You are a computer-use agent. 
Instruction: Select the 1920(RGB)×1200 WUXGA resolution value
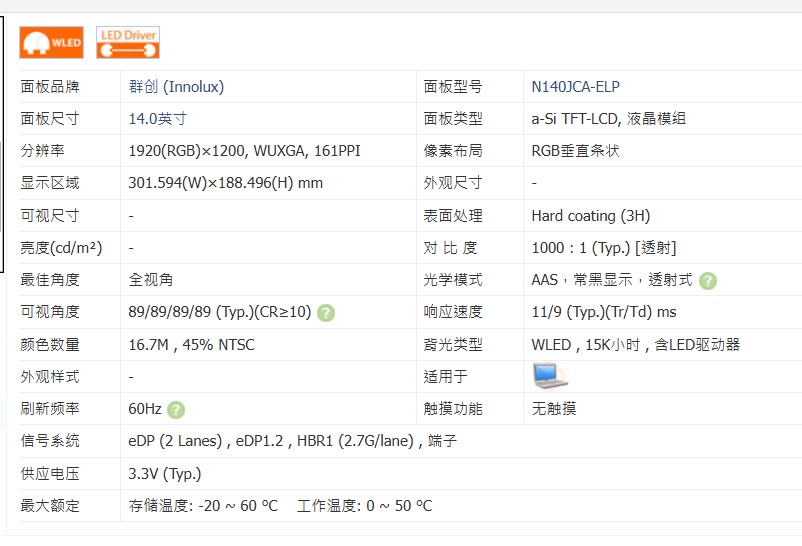point(244,151)
